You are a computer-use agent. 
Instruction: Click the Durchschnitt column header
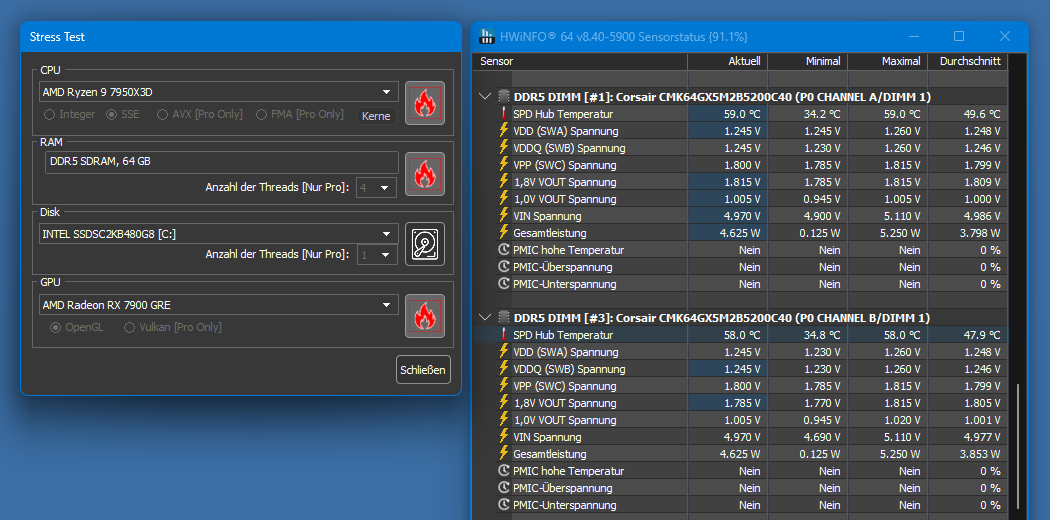coord(967,61)
